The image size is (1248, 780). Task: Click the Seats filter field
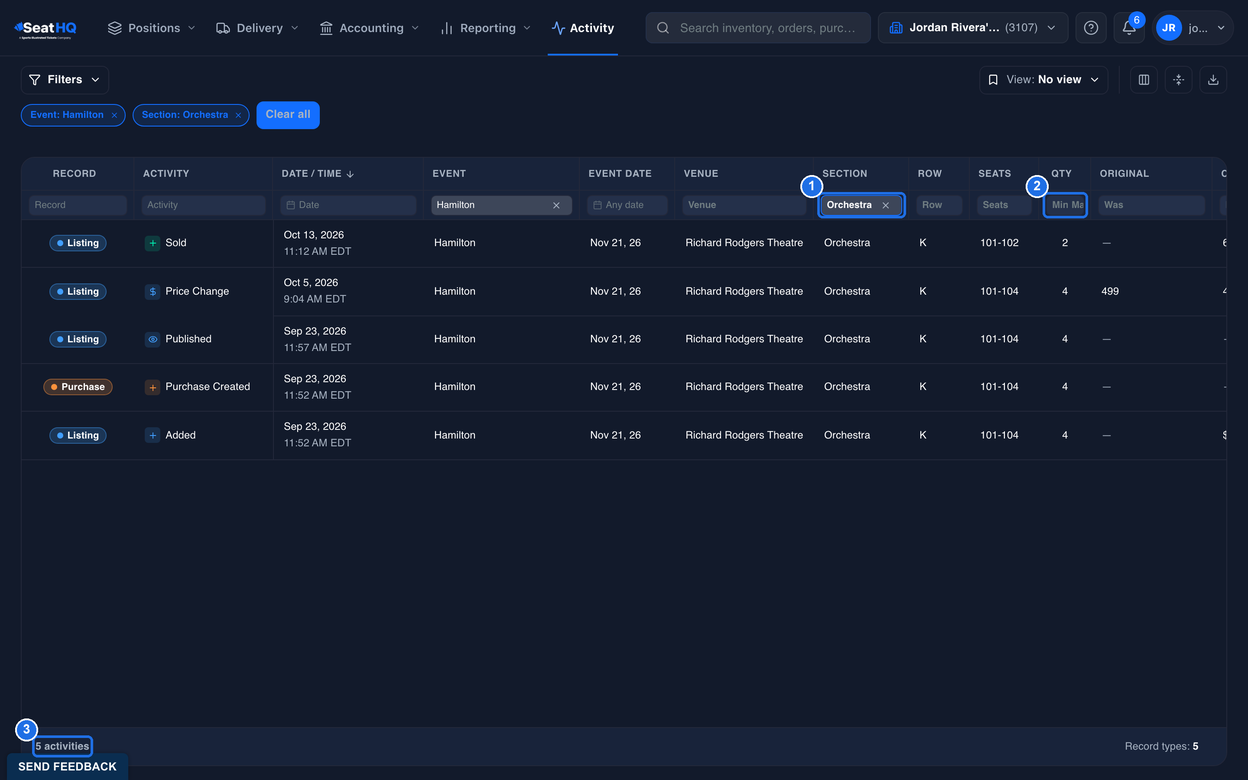click(x=1004, y=205)
